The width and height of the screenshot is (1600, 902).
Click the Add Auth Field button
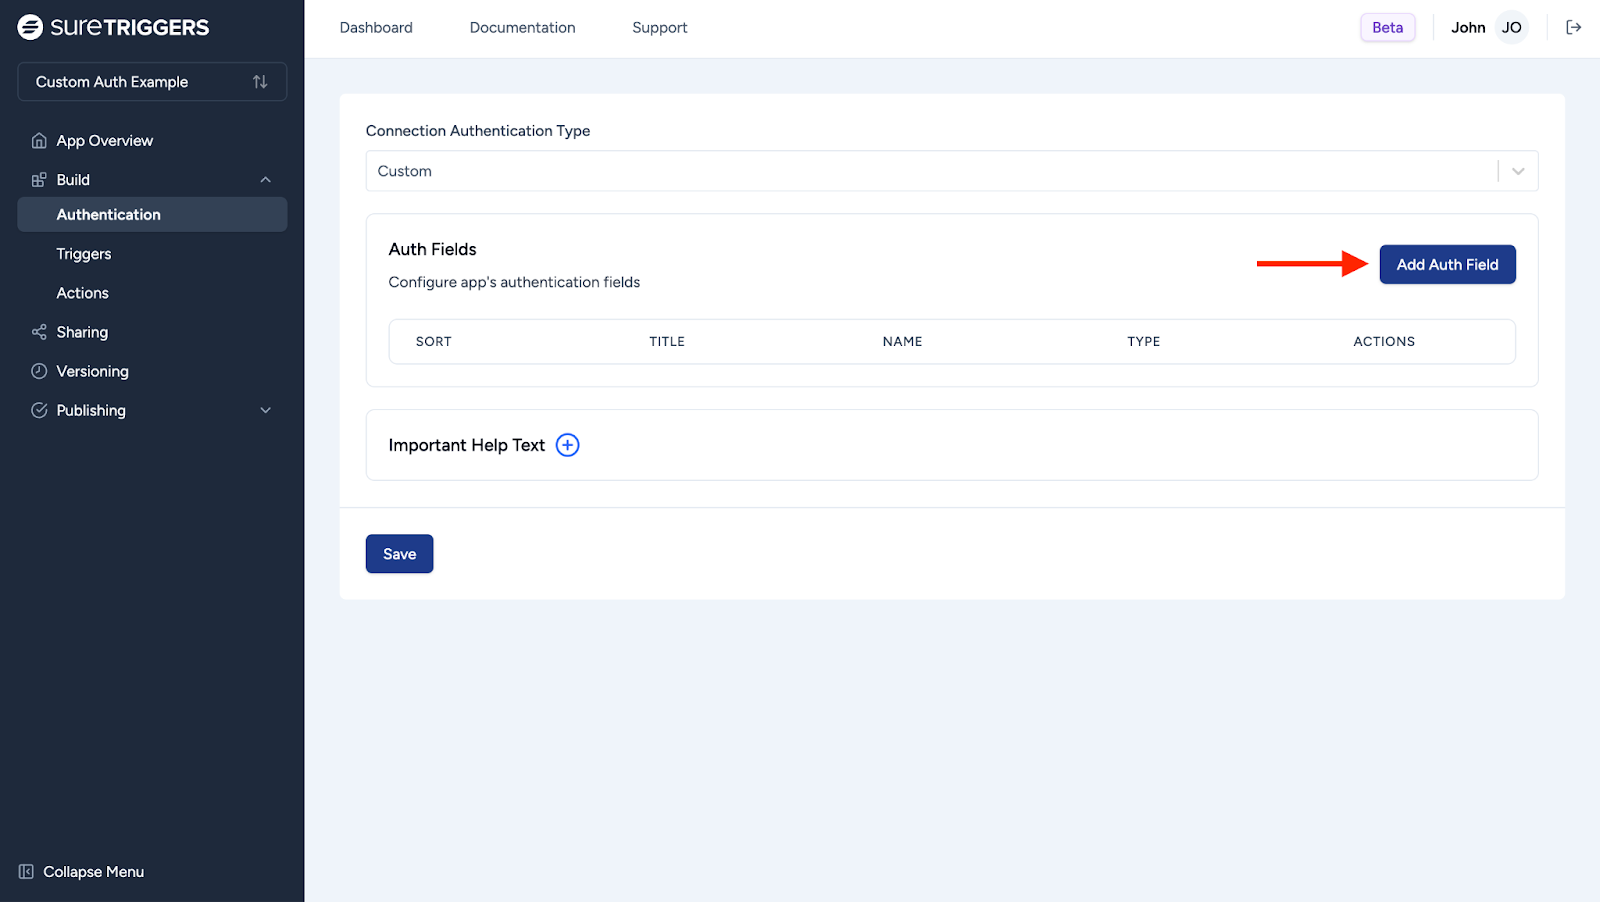click(x=1447, y=265)
